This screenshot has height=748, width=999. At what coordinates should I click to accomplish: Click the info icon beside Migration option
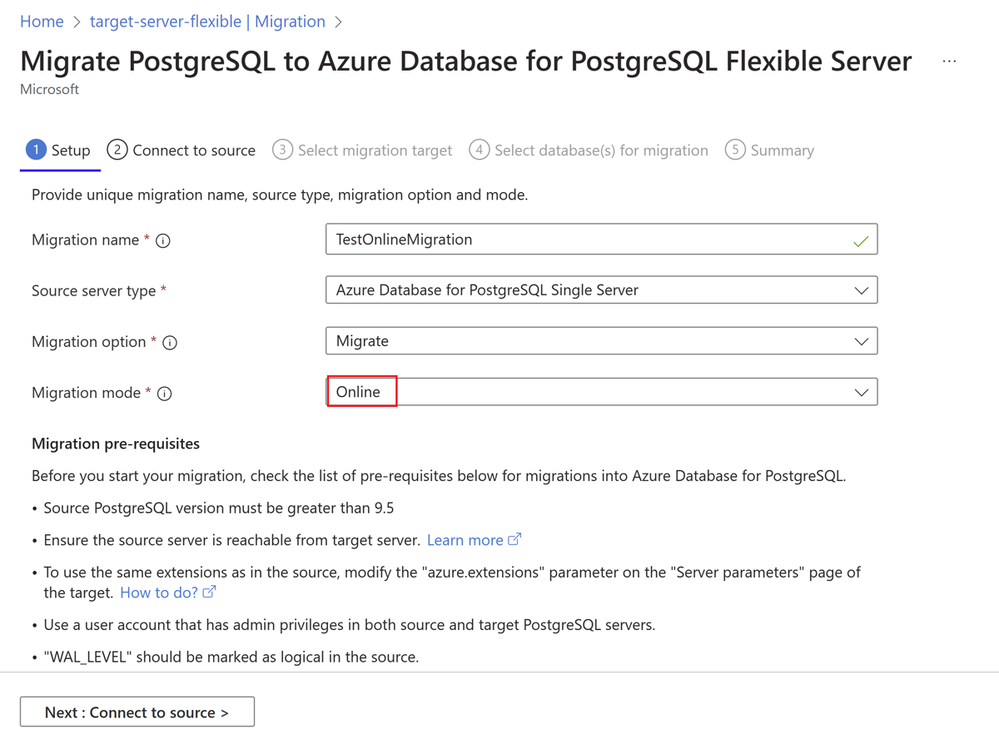pos(169,343)
